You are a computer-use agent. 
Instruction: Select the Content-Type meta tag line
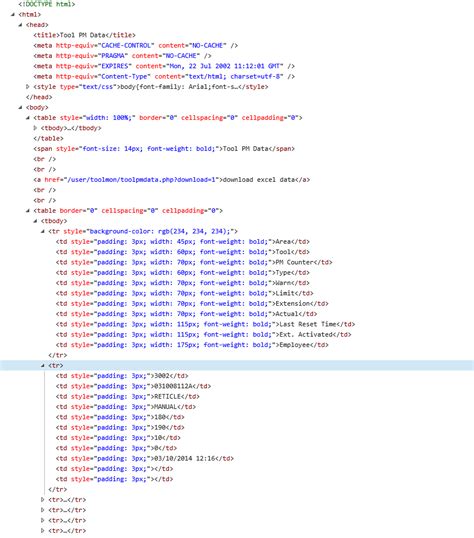164,76
